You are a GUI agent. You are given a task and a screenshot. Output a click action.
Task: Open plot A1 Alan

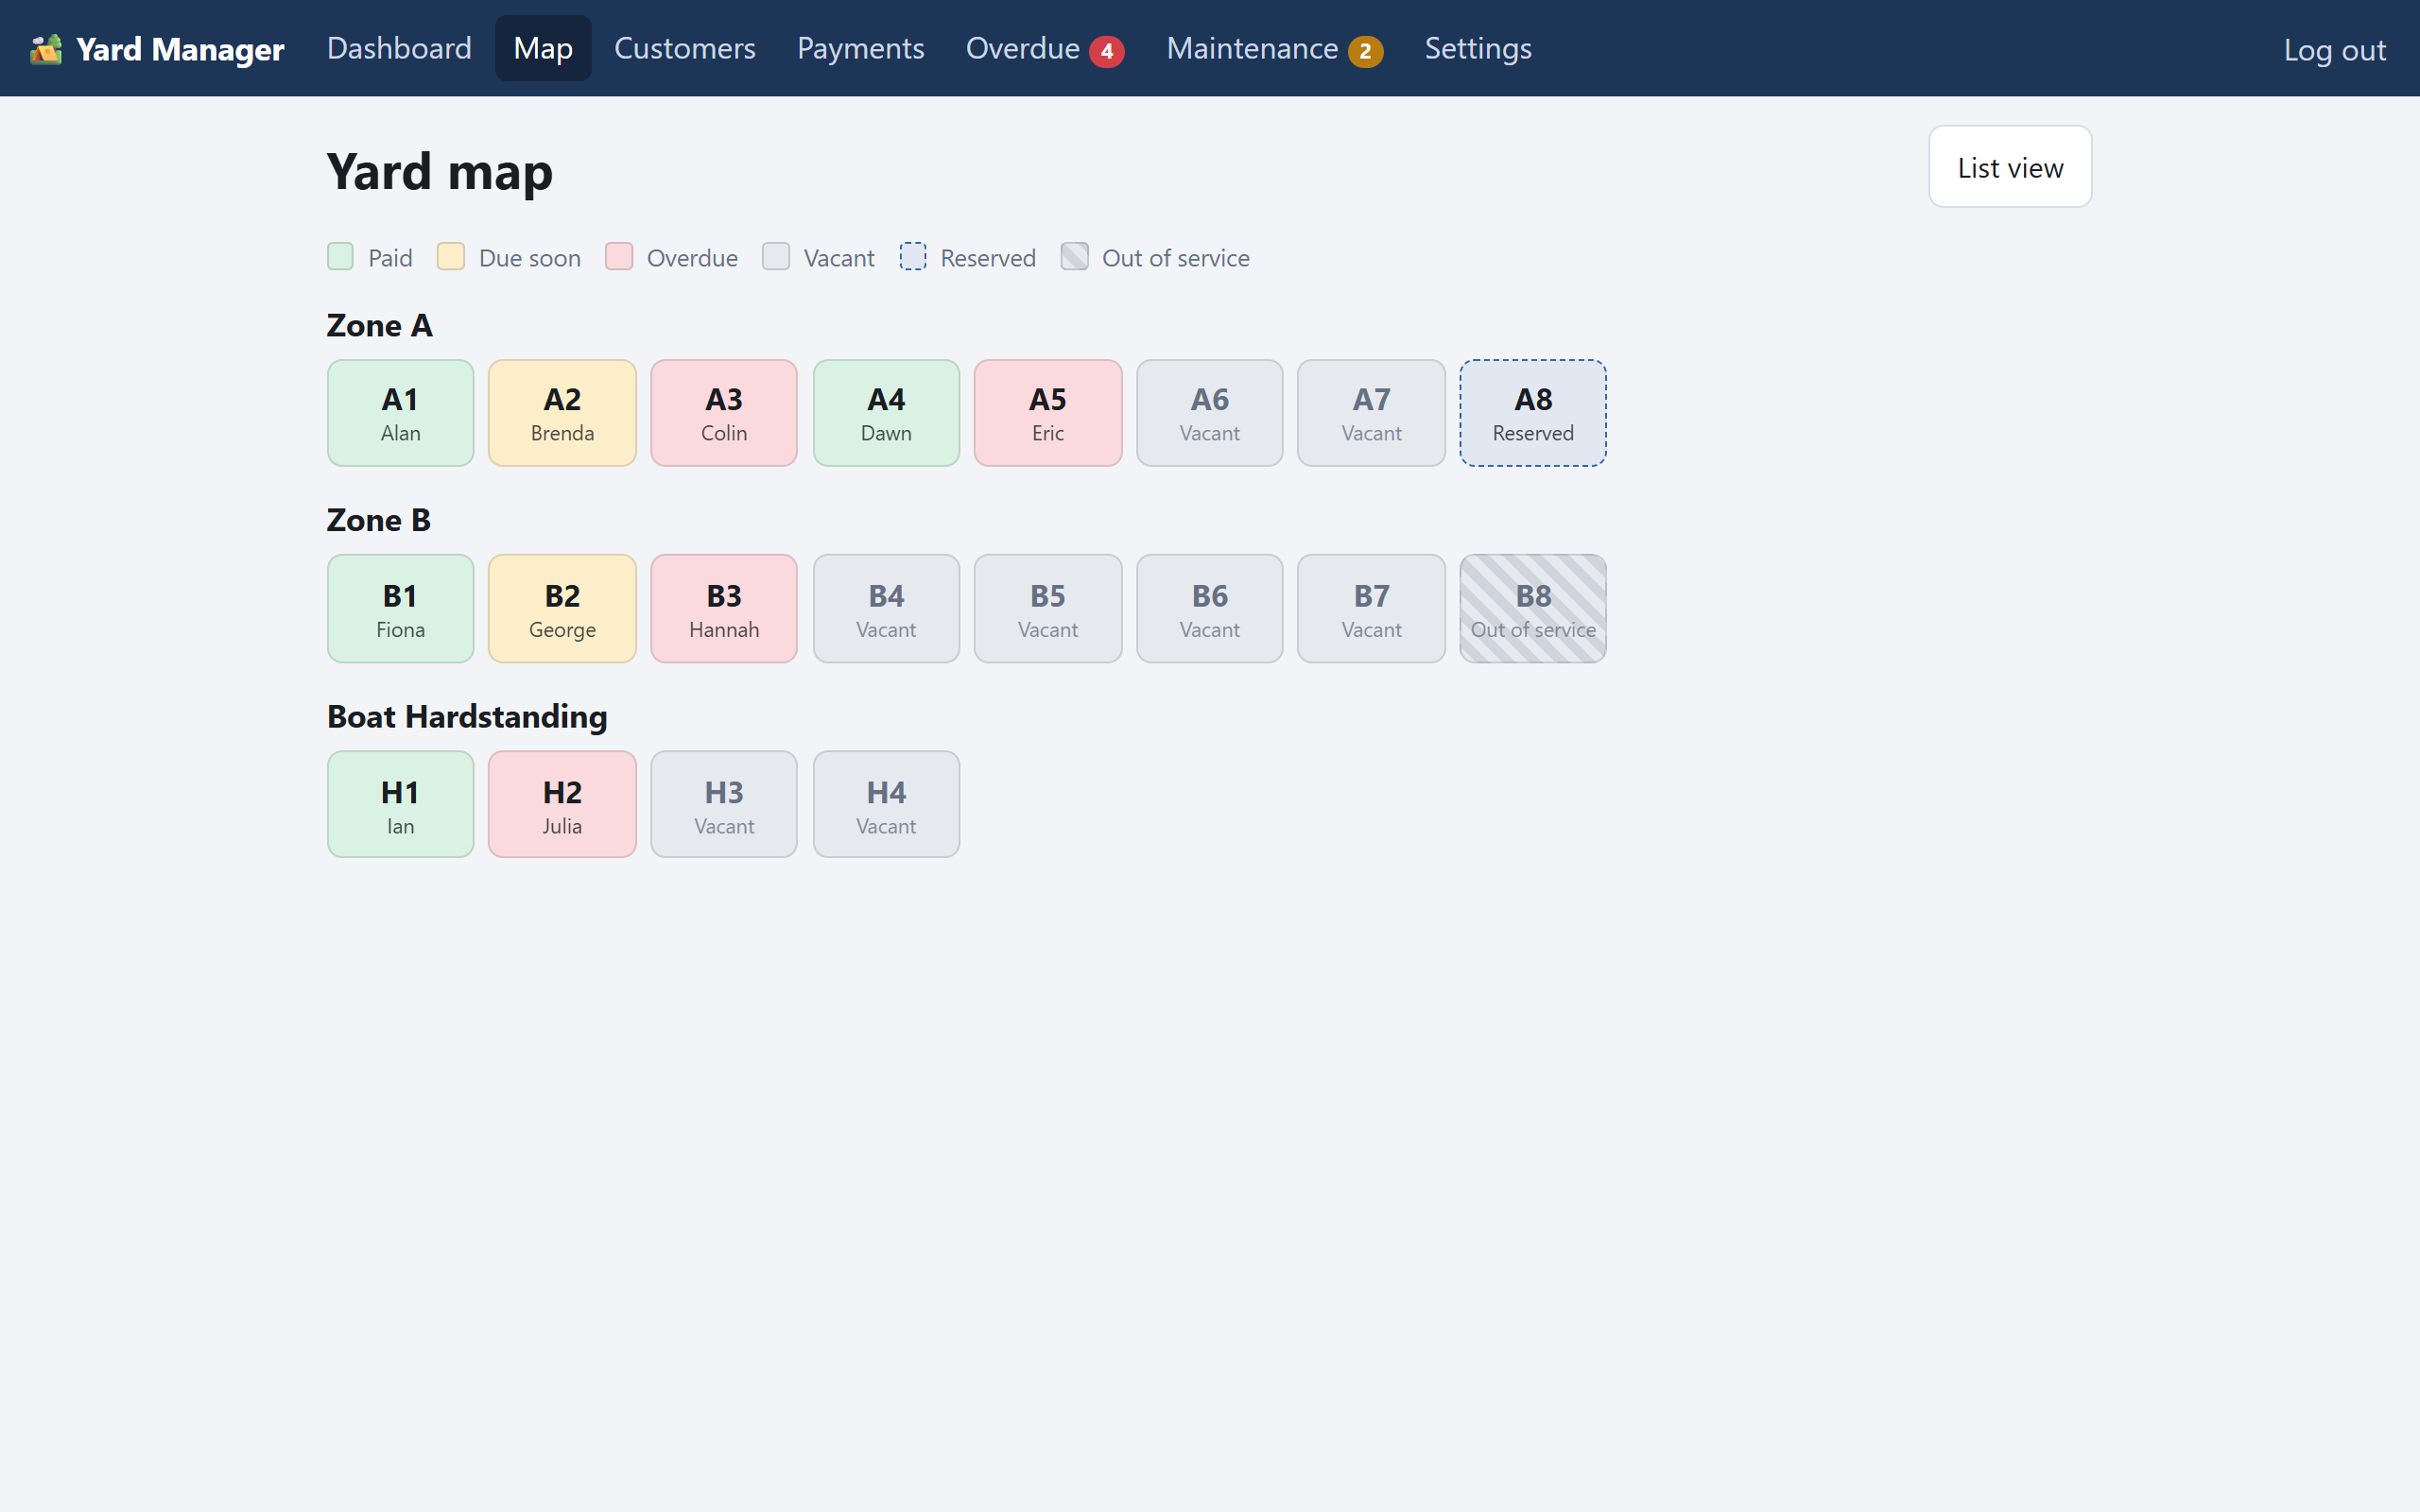pos(400,413)
